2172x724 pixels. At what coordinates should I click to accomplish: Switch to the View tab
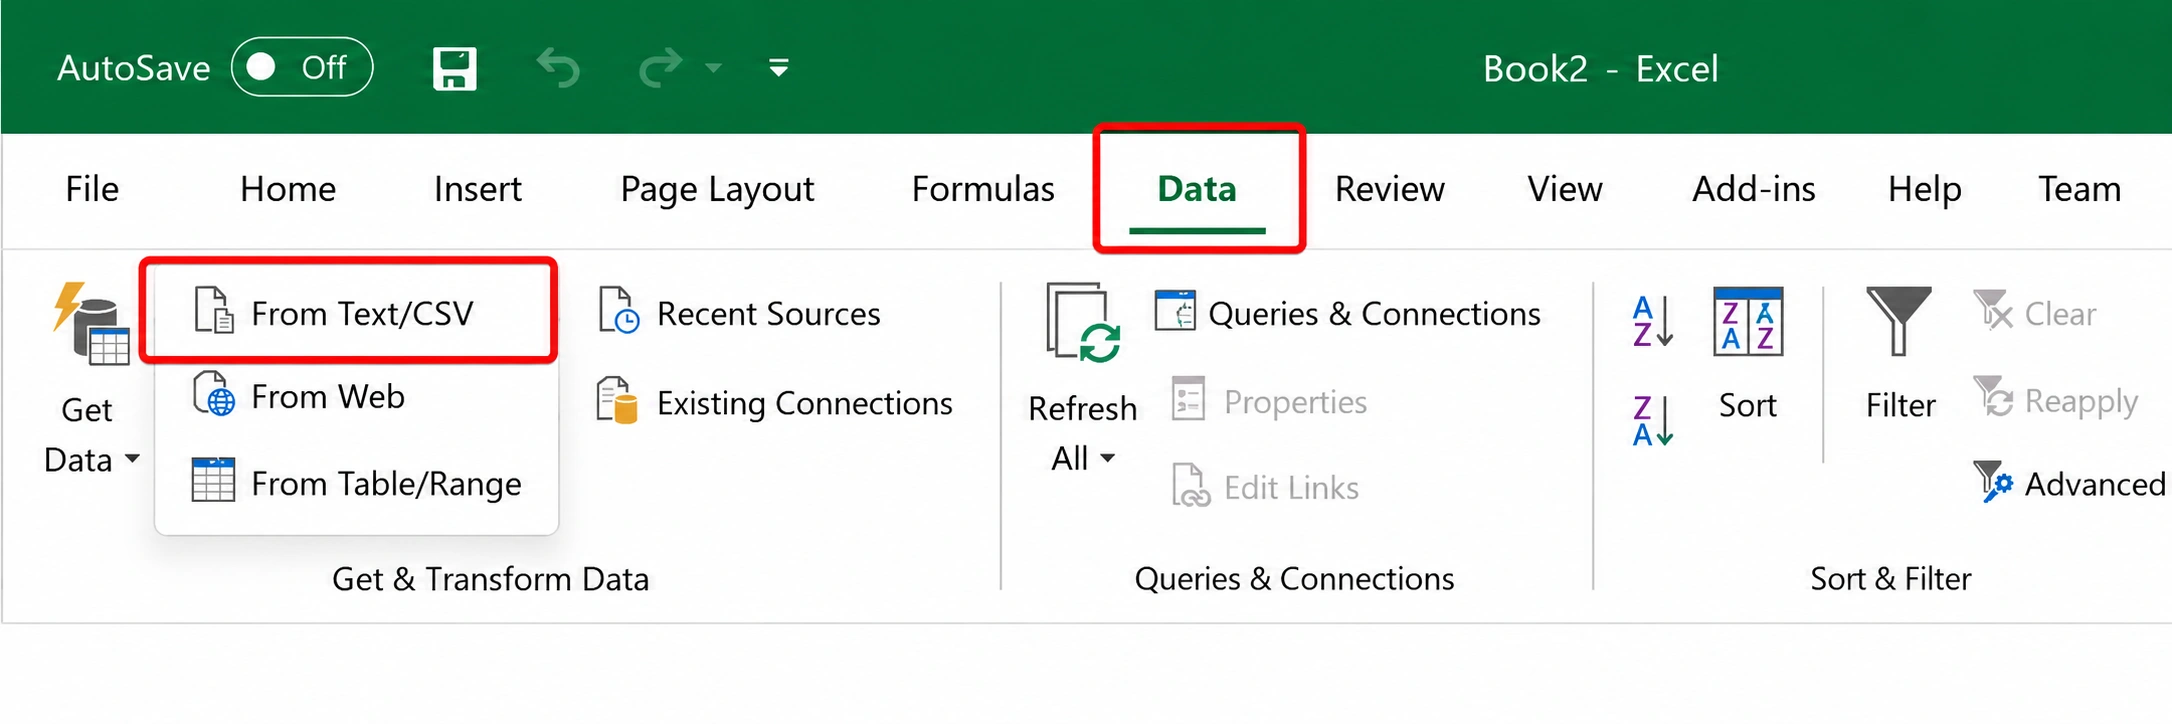click(1565, 189)
